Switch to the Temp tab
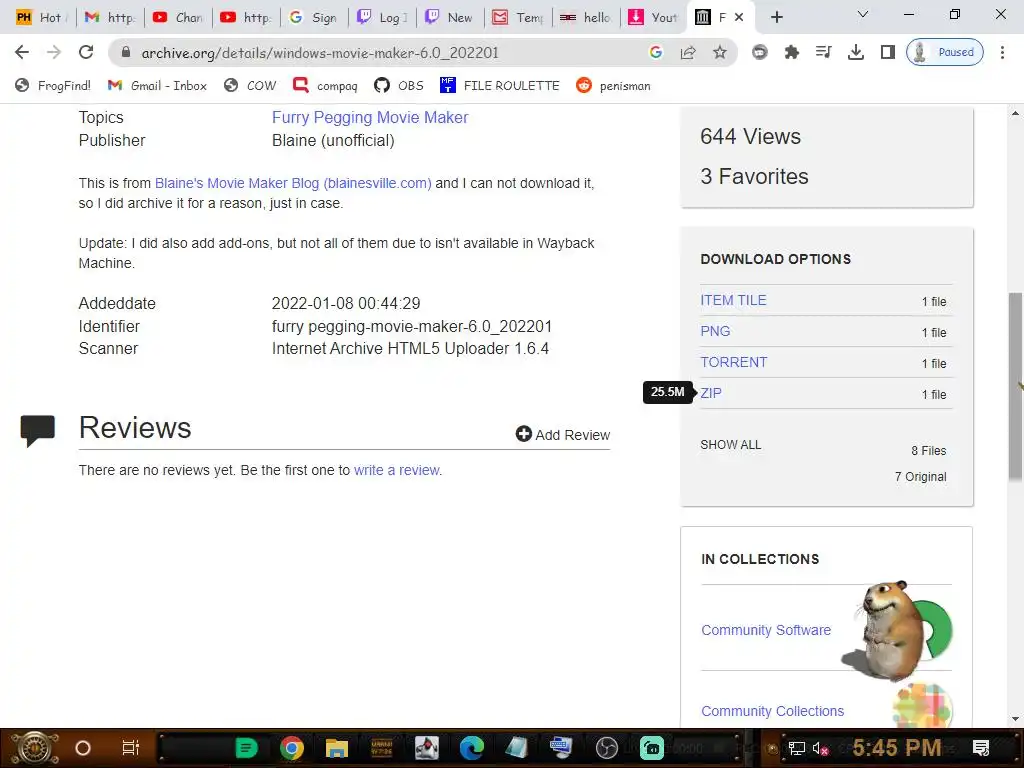This screenshot has width=1024, height=768. (x=517, y=18)
